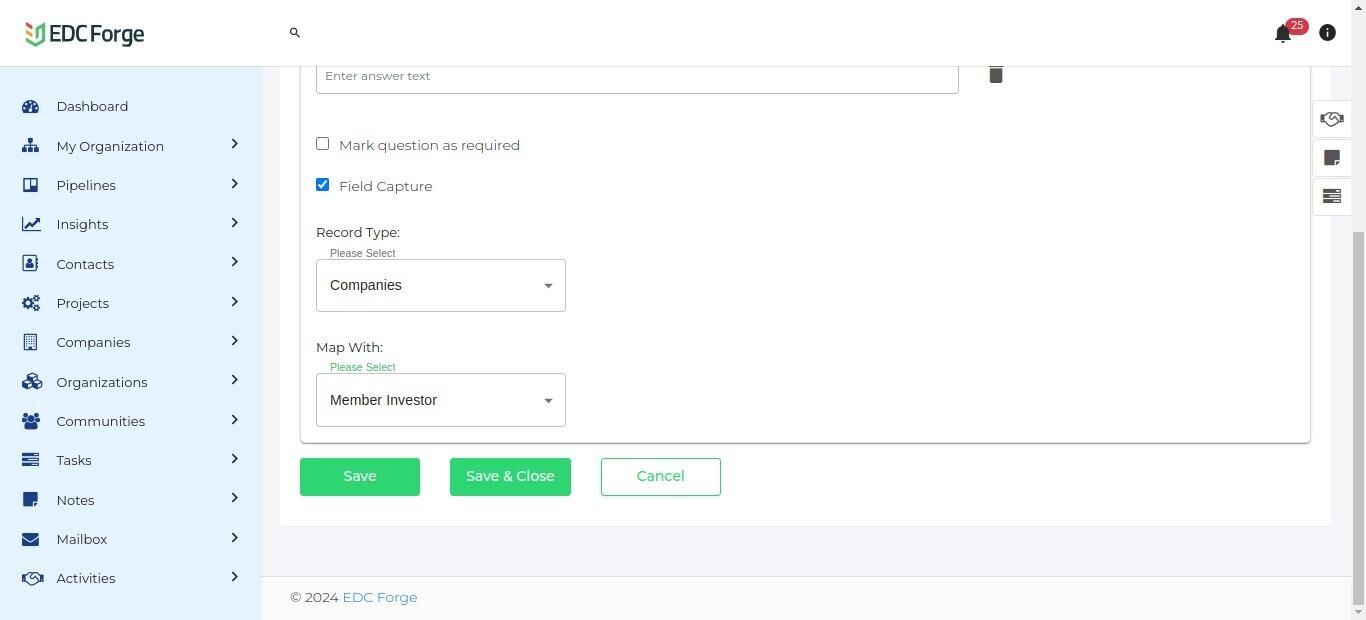Image resolution: width=1366 pixels, height=620 pixels.
Task: Open the Mailbox menu item
Action: (82, 539)
